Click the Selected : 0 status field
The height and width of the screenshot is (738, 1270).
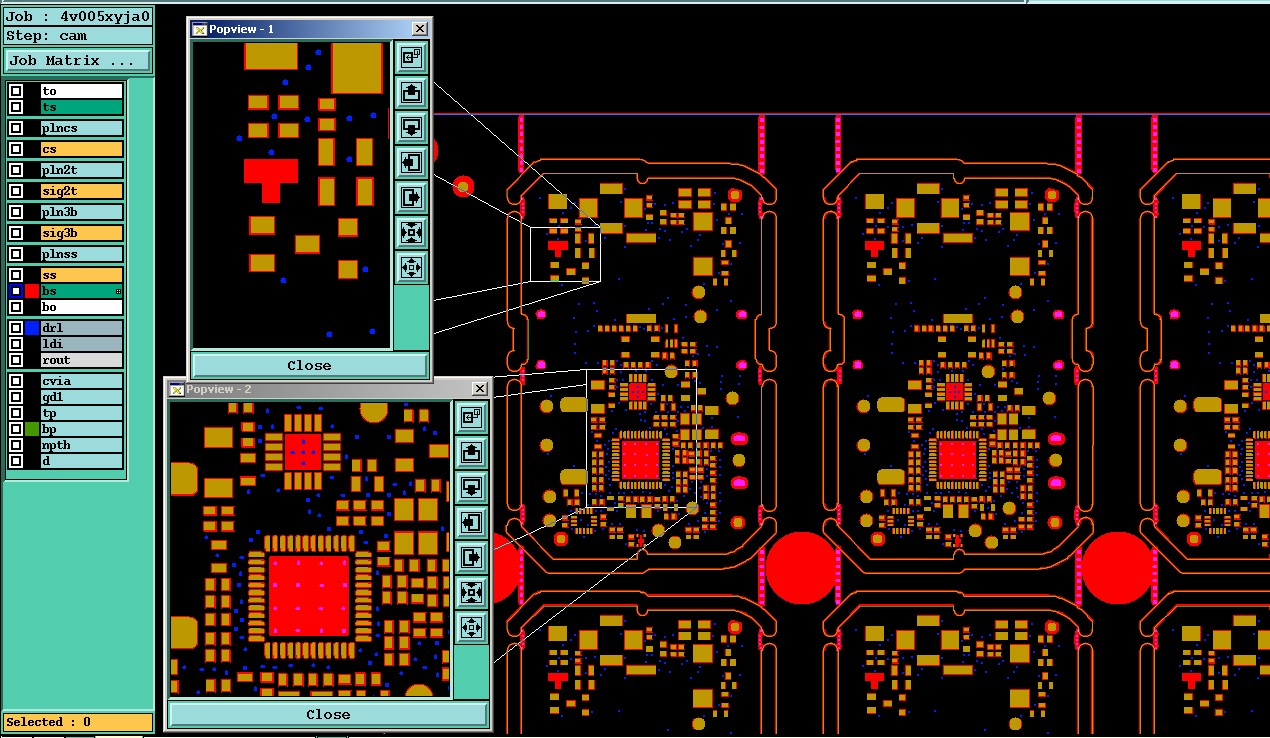(77, 722)
